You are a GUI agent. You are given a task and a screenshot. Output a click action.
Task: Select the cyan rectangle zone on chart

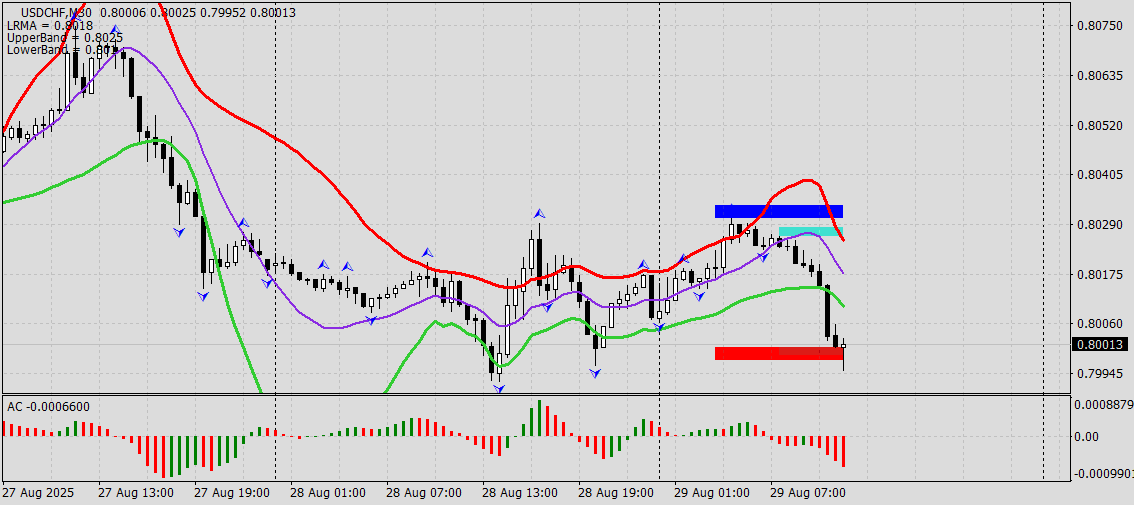[810, 231]
